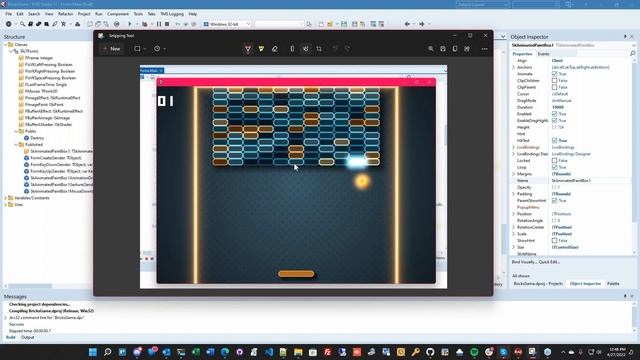Click the Visual Studio Code icon in taskbar
The height and width of the screenshot is (360, 640).
tap(269, 352)
